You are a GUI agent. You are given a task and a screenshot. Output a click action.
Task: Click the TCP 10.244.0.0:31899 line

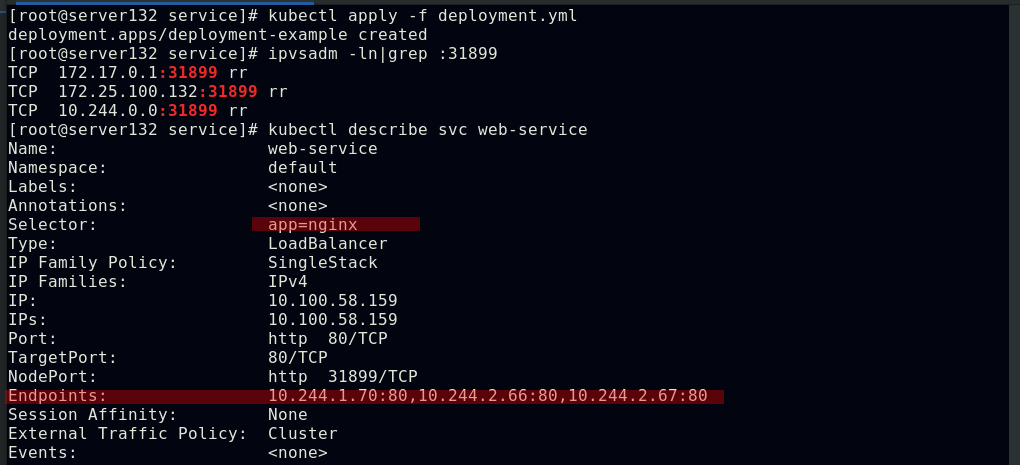pos(127,111)
